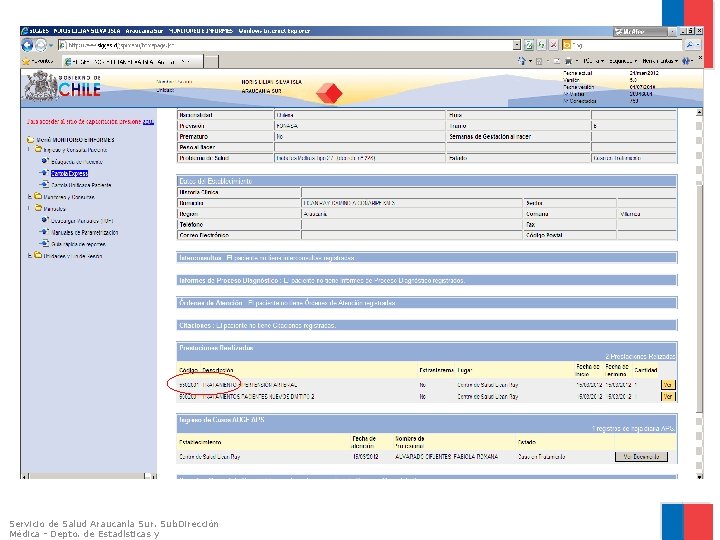
Task: Click the search magnifier icon
Action: [691, 45]
